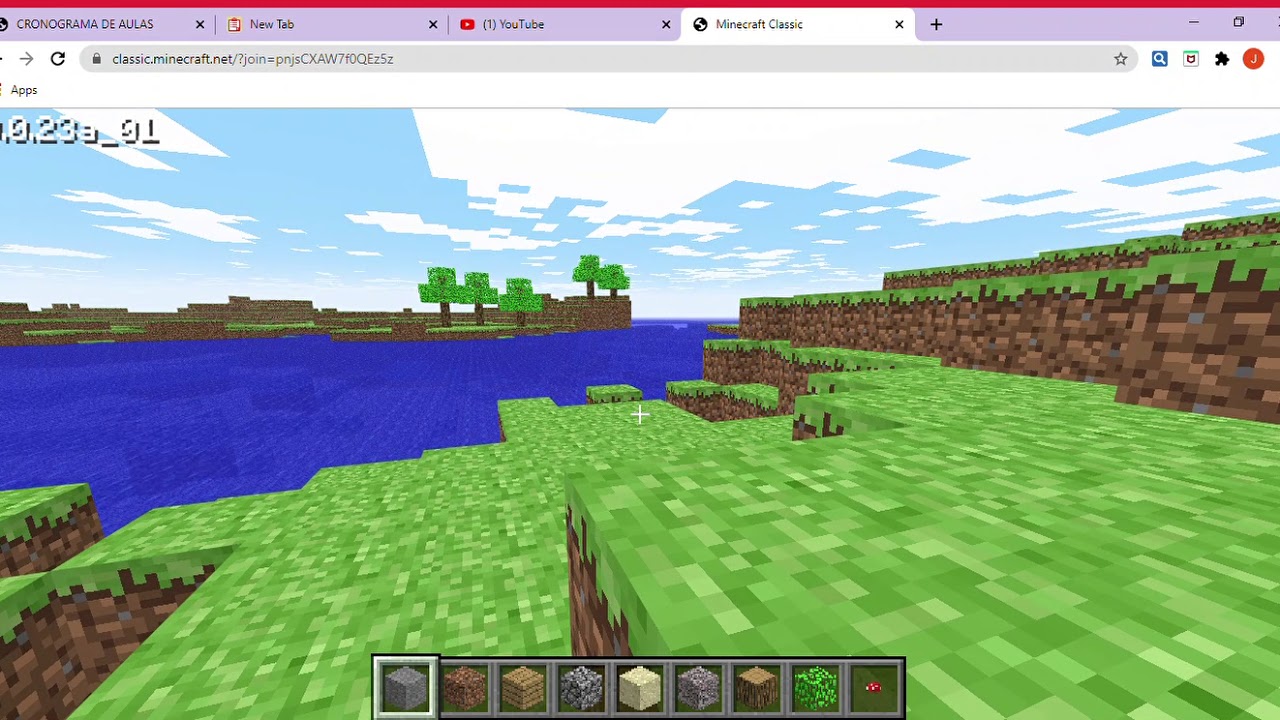The image size is (1280, 720).
Task: Select the leaves block in hotbar
Action: click(815, 688)
